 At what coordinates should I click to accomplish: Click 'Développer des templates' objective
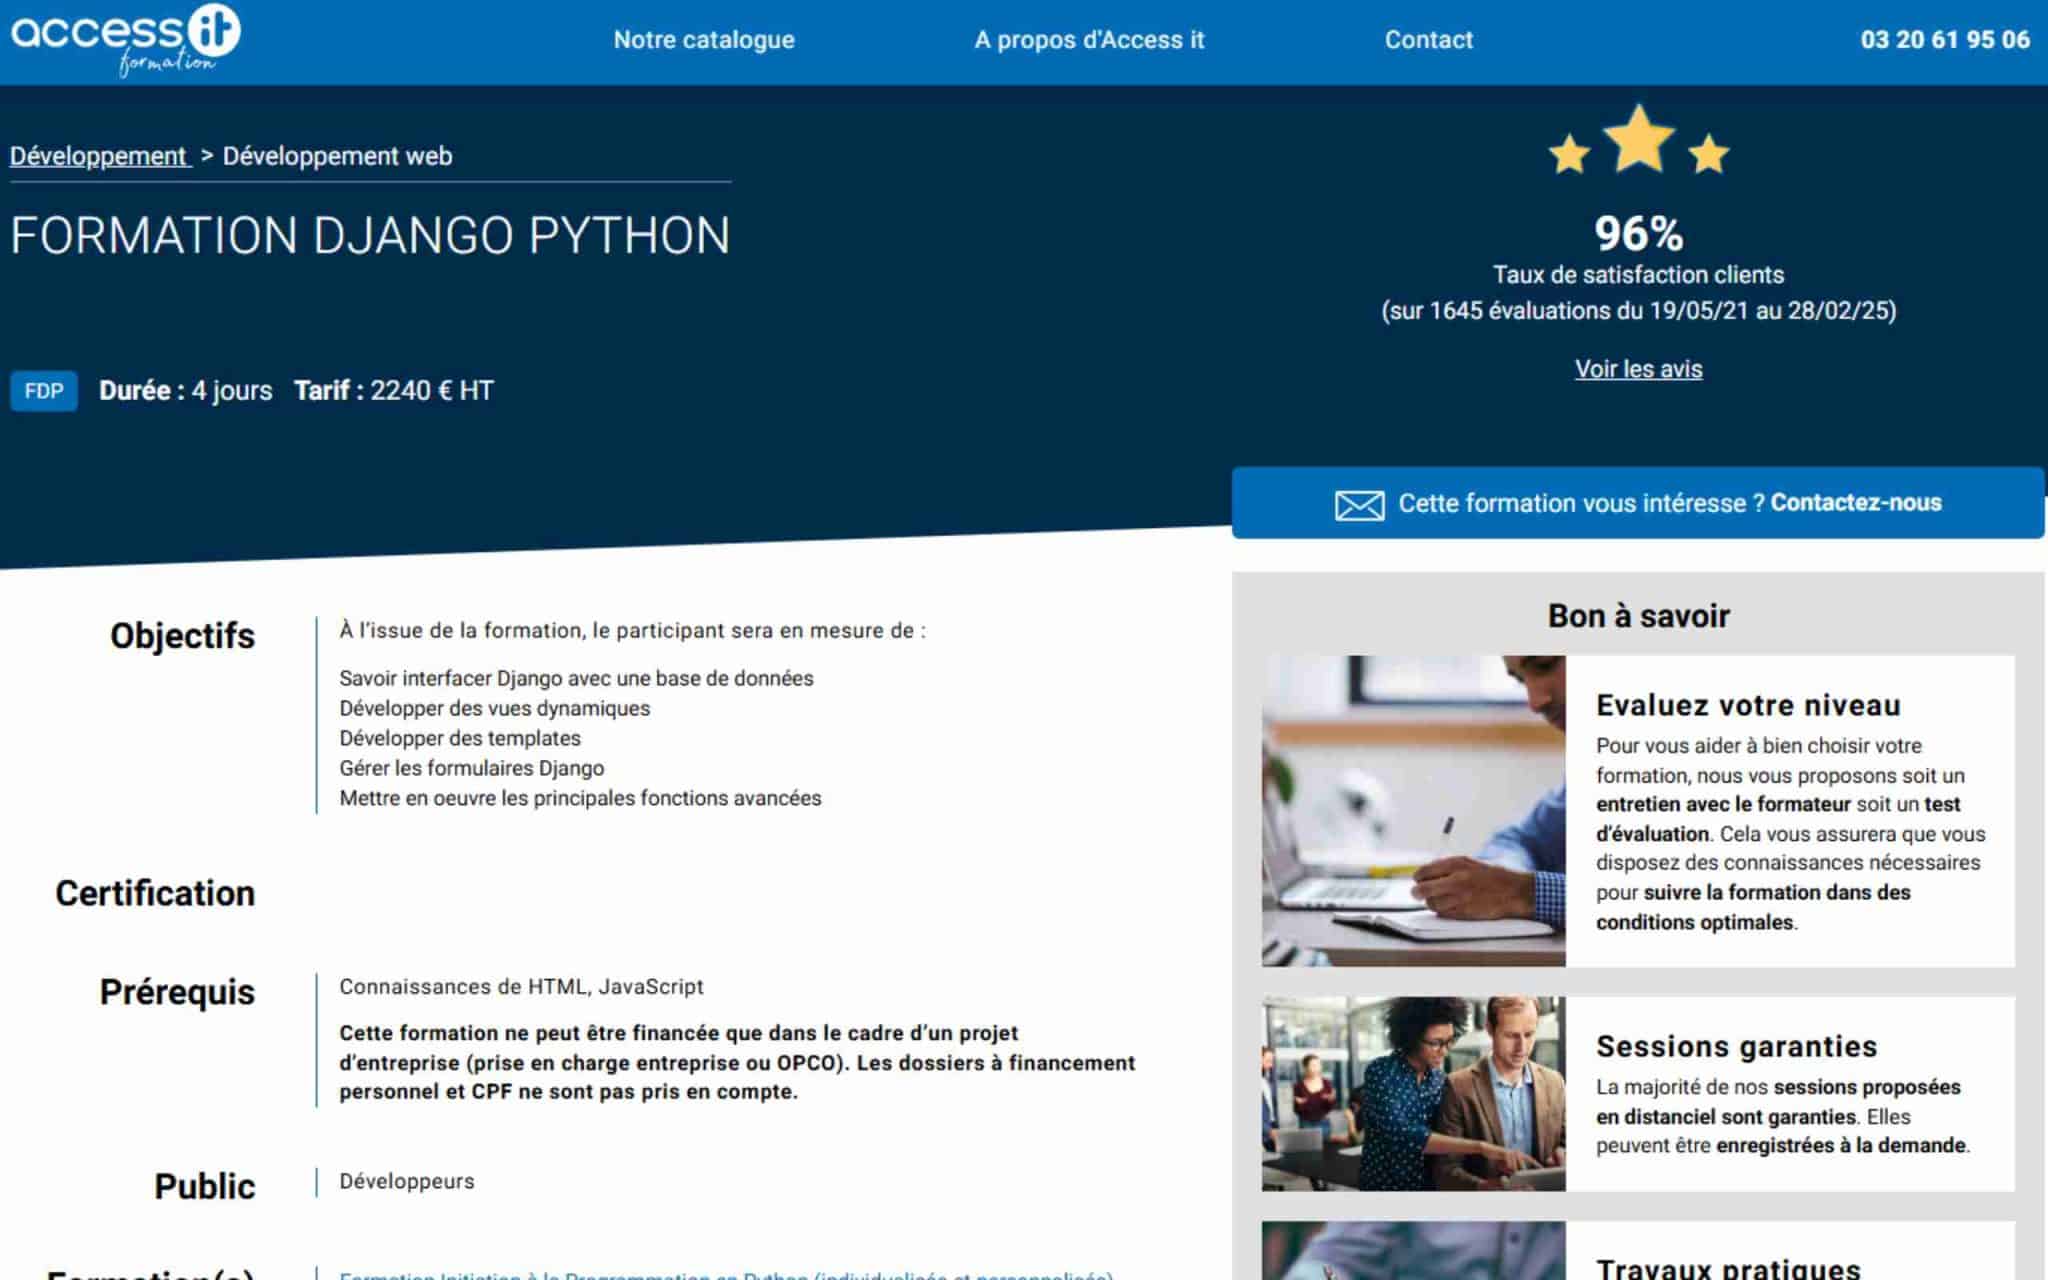pos(460,738)
